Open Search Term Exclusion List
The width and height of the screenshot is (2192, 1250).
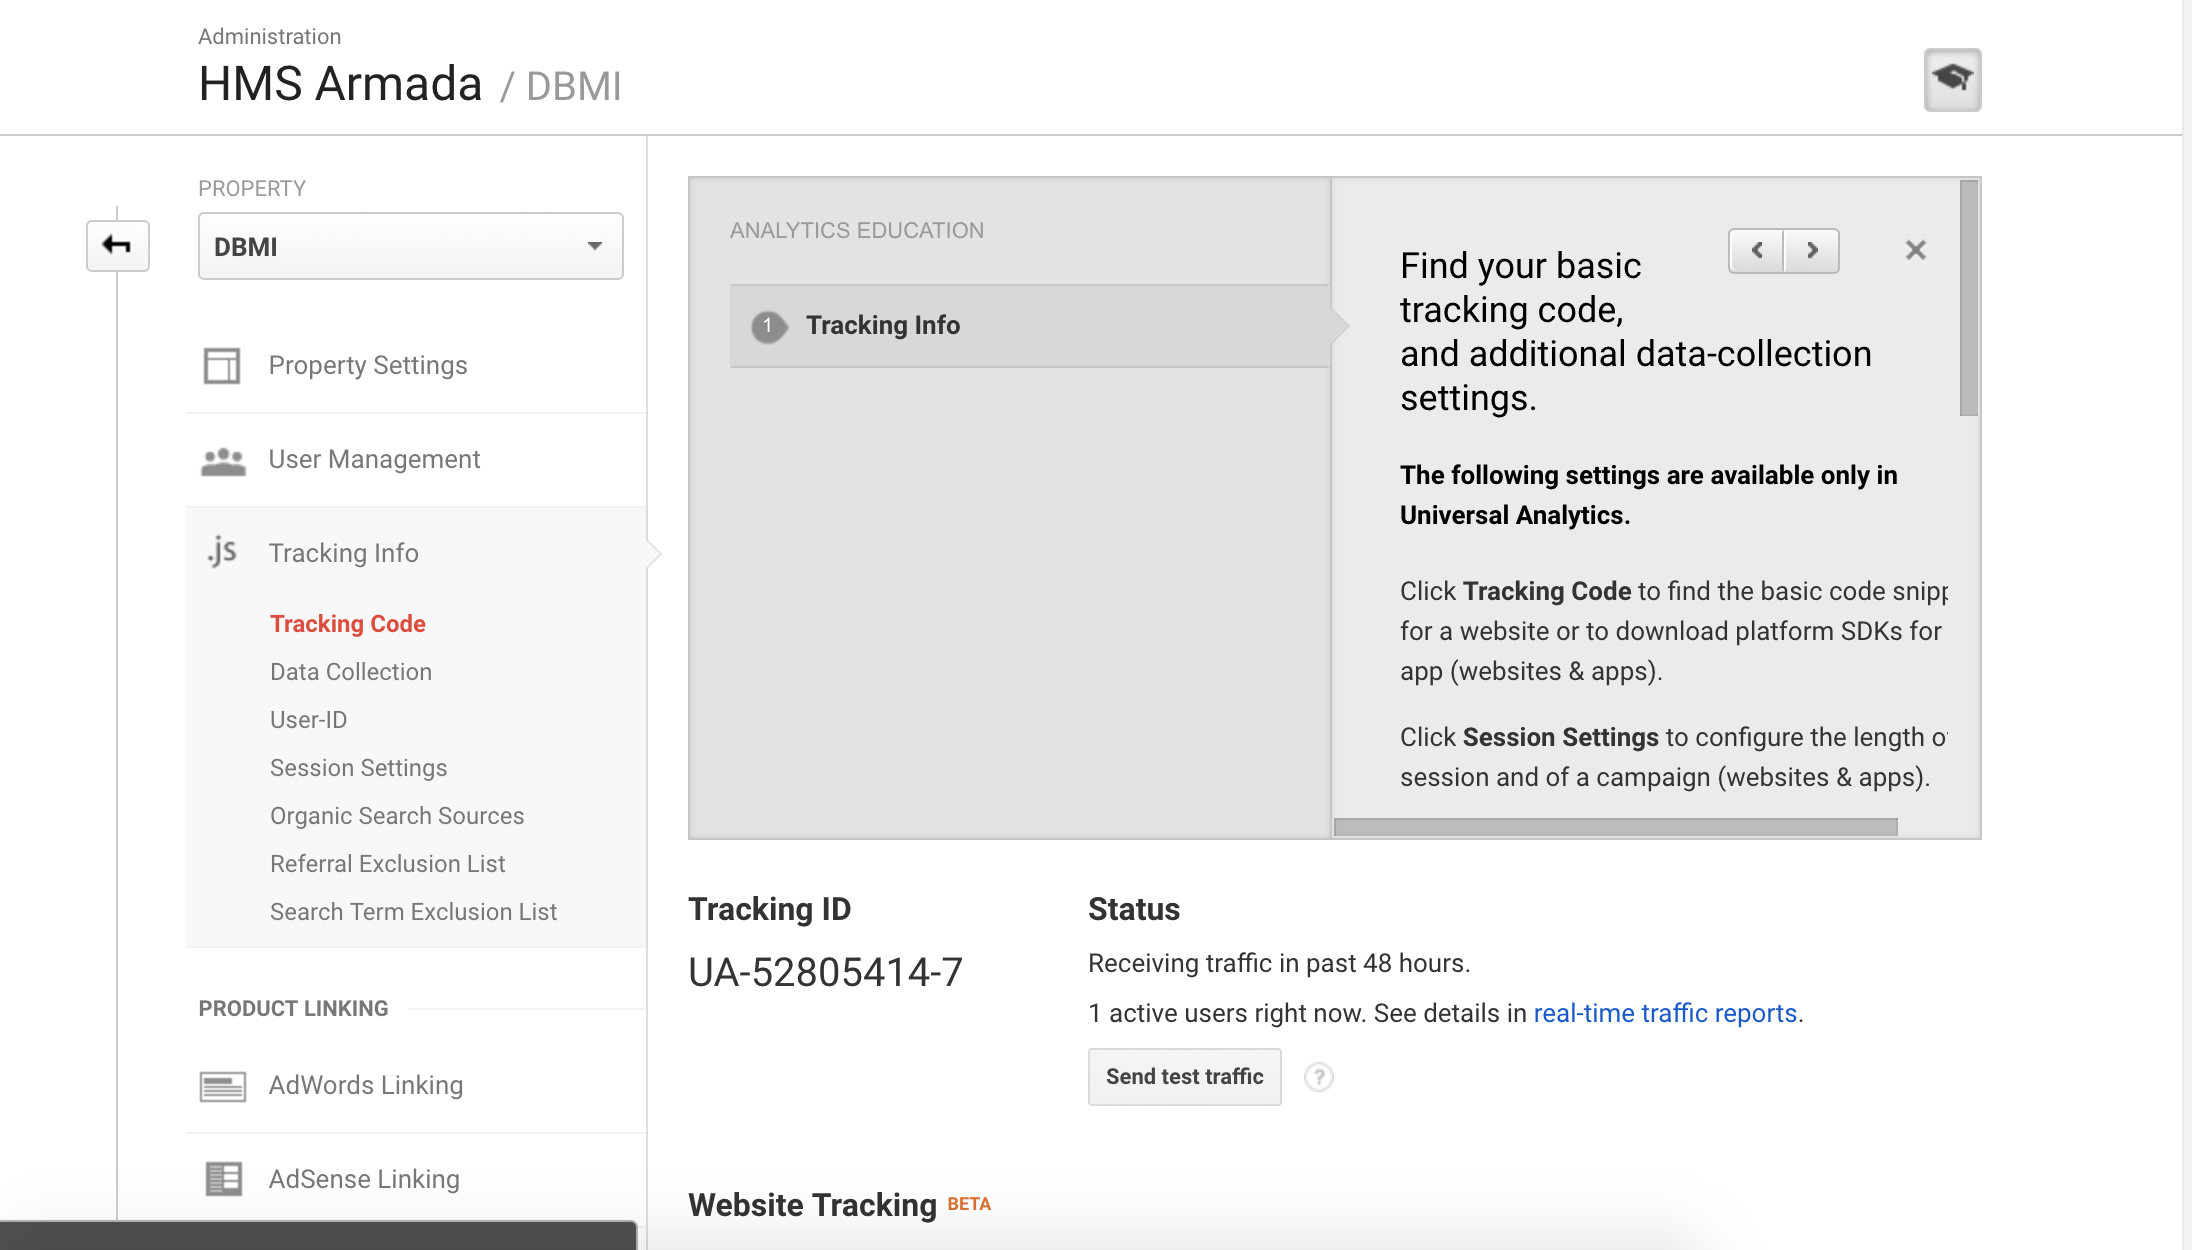pos(414,912)
